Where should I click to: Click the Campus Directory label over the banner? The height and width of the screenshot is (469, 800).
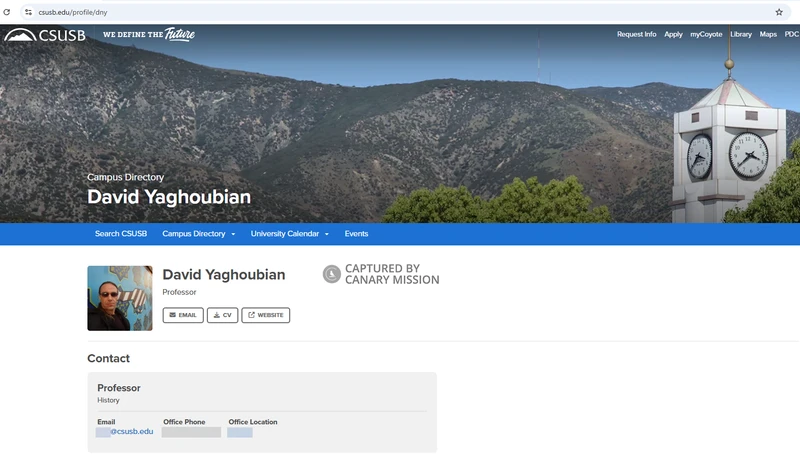[x=126, y=177]
